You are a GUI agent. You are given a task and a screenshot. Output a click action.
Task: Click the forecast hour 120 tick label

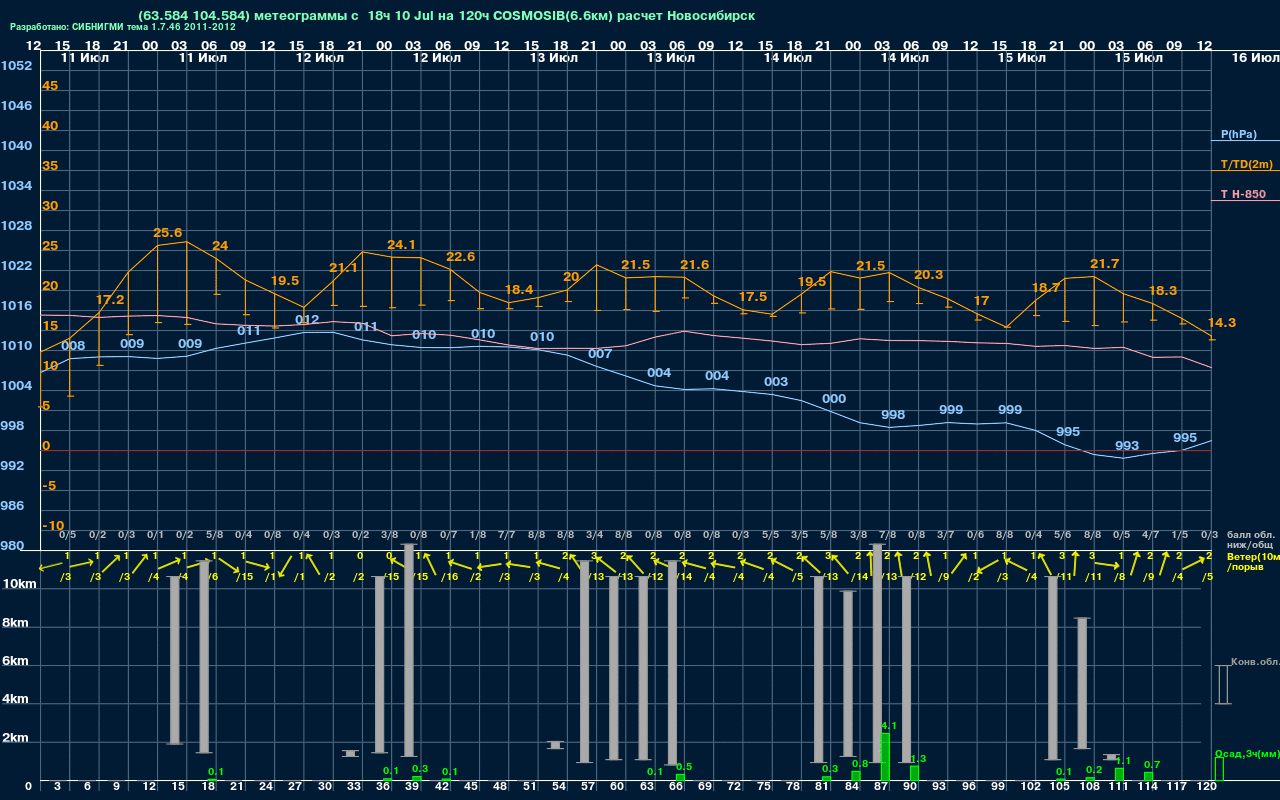(1206, 787)
